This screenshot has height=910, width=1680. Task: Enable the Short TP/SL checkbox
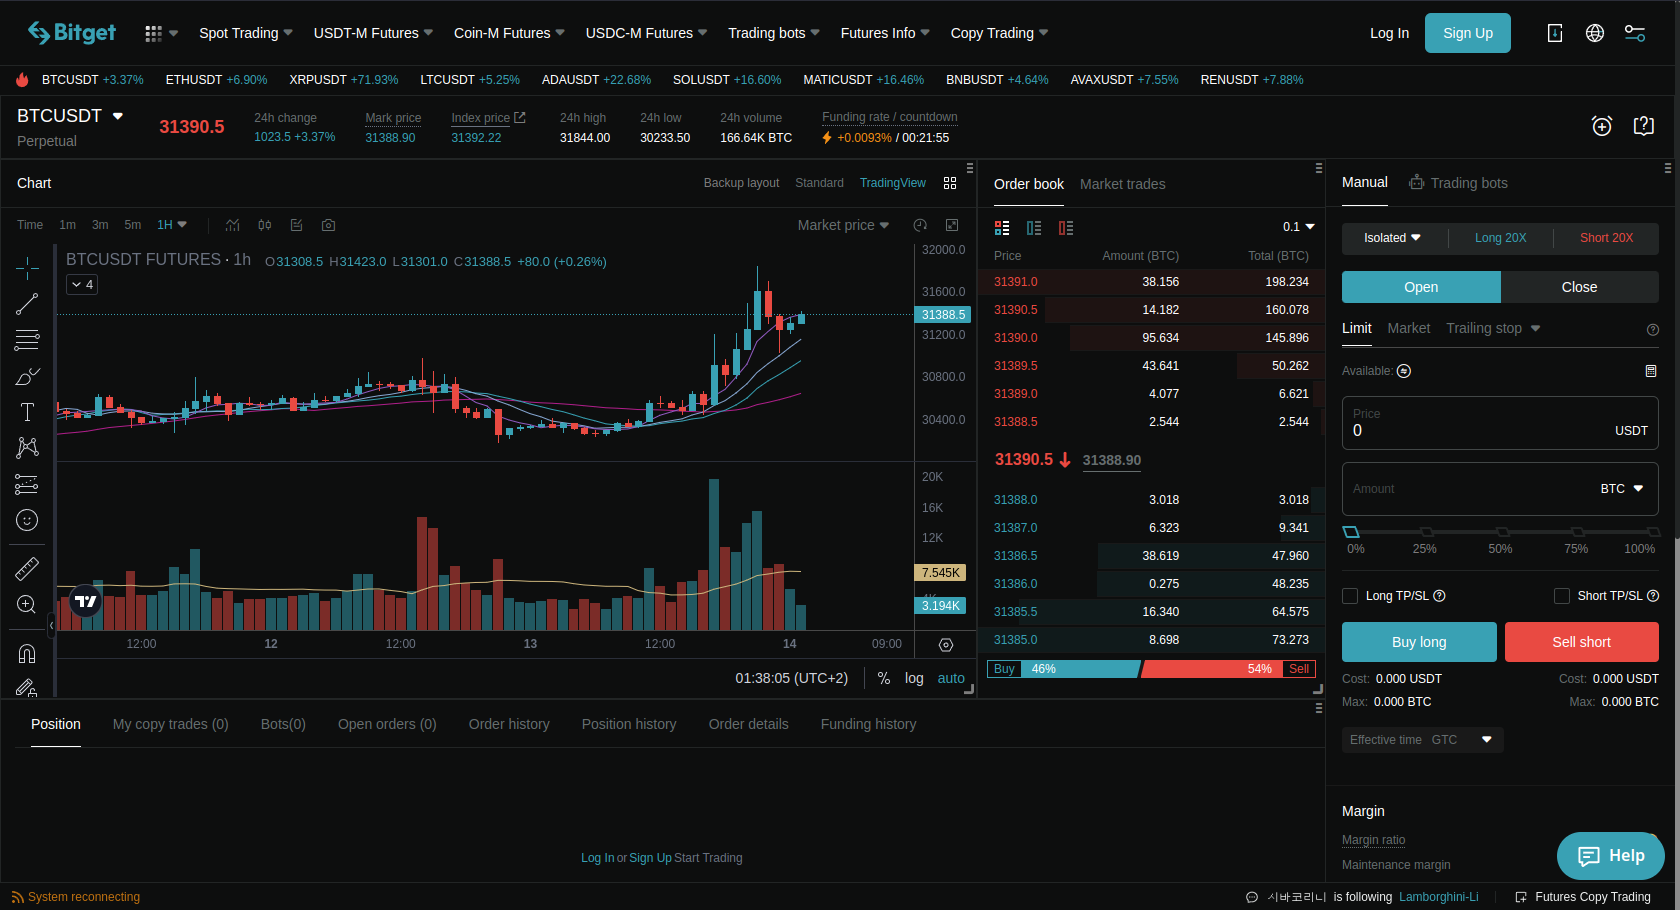pyautogui.click(x=1562, y=596)
